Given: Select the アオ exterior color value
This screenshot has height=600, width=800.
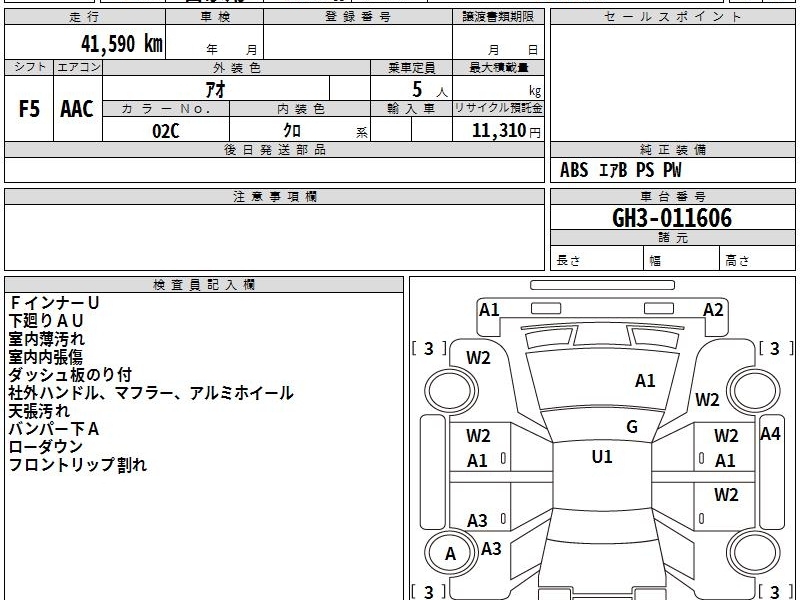Looking at the screenshot, I should coord(216,89).
